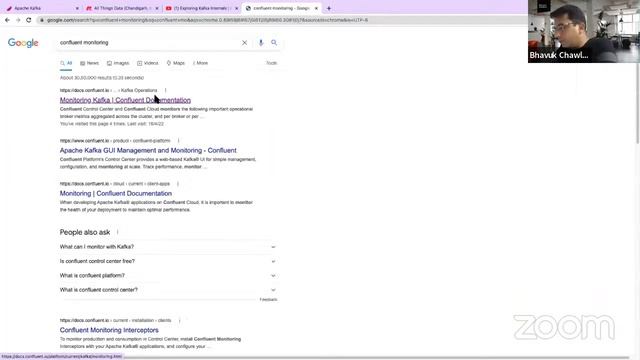Open Monitoring | Confluent Documentation link
Image resolution: width=640 pixels, height=360 pixels.
(116, 193)
